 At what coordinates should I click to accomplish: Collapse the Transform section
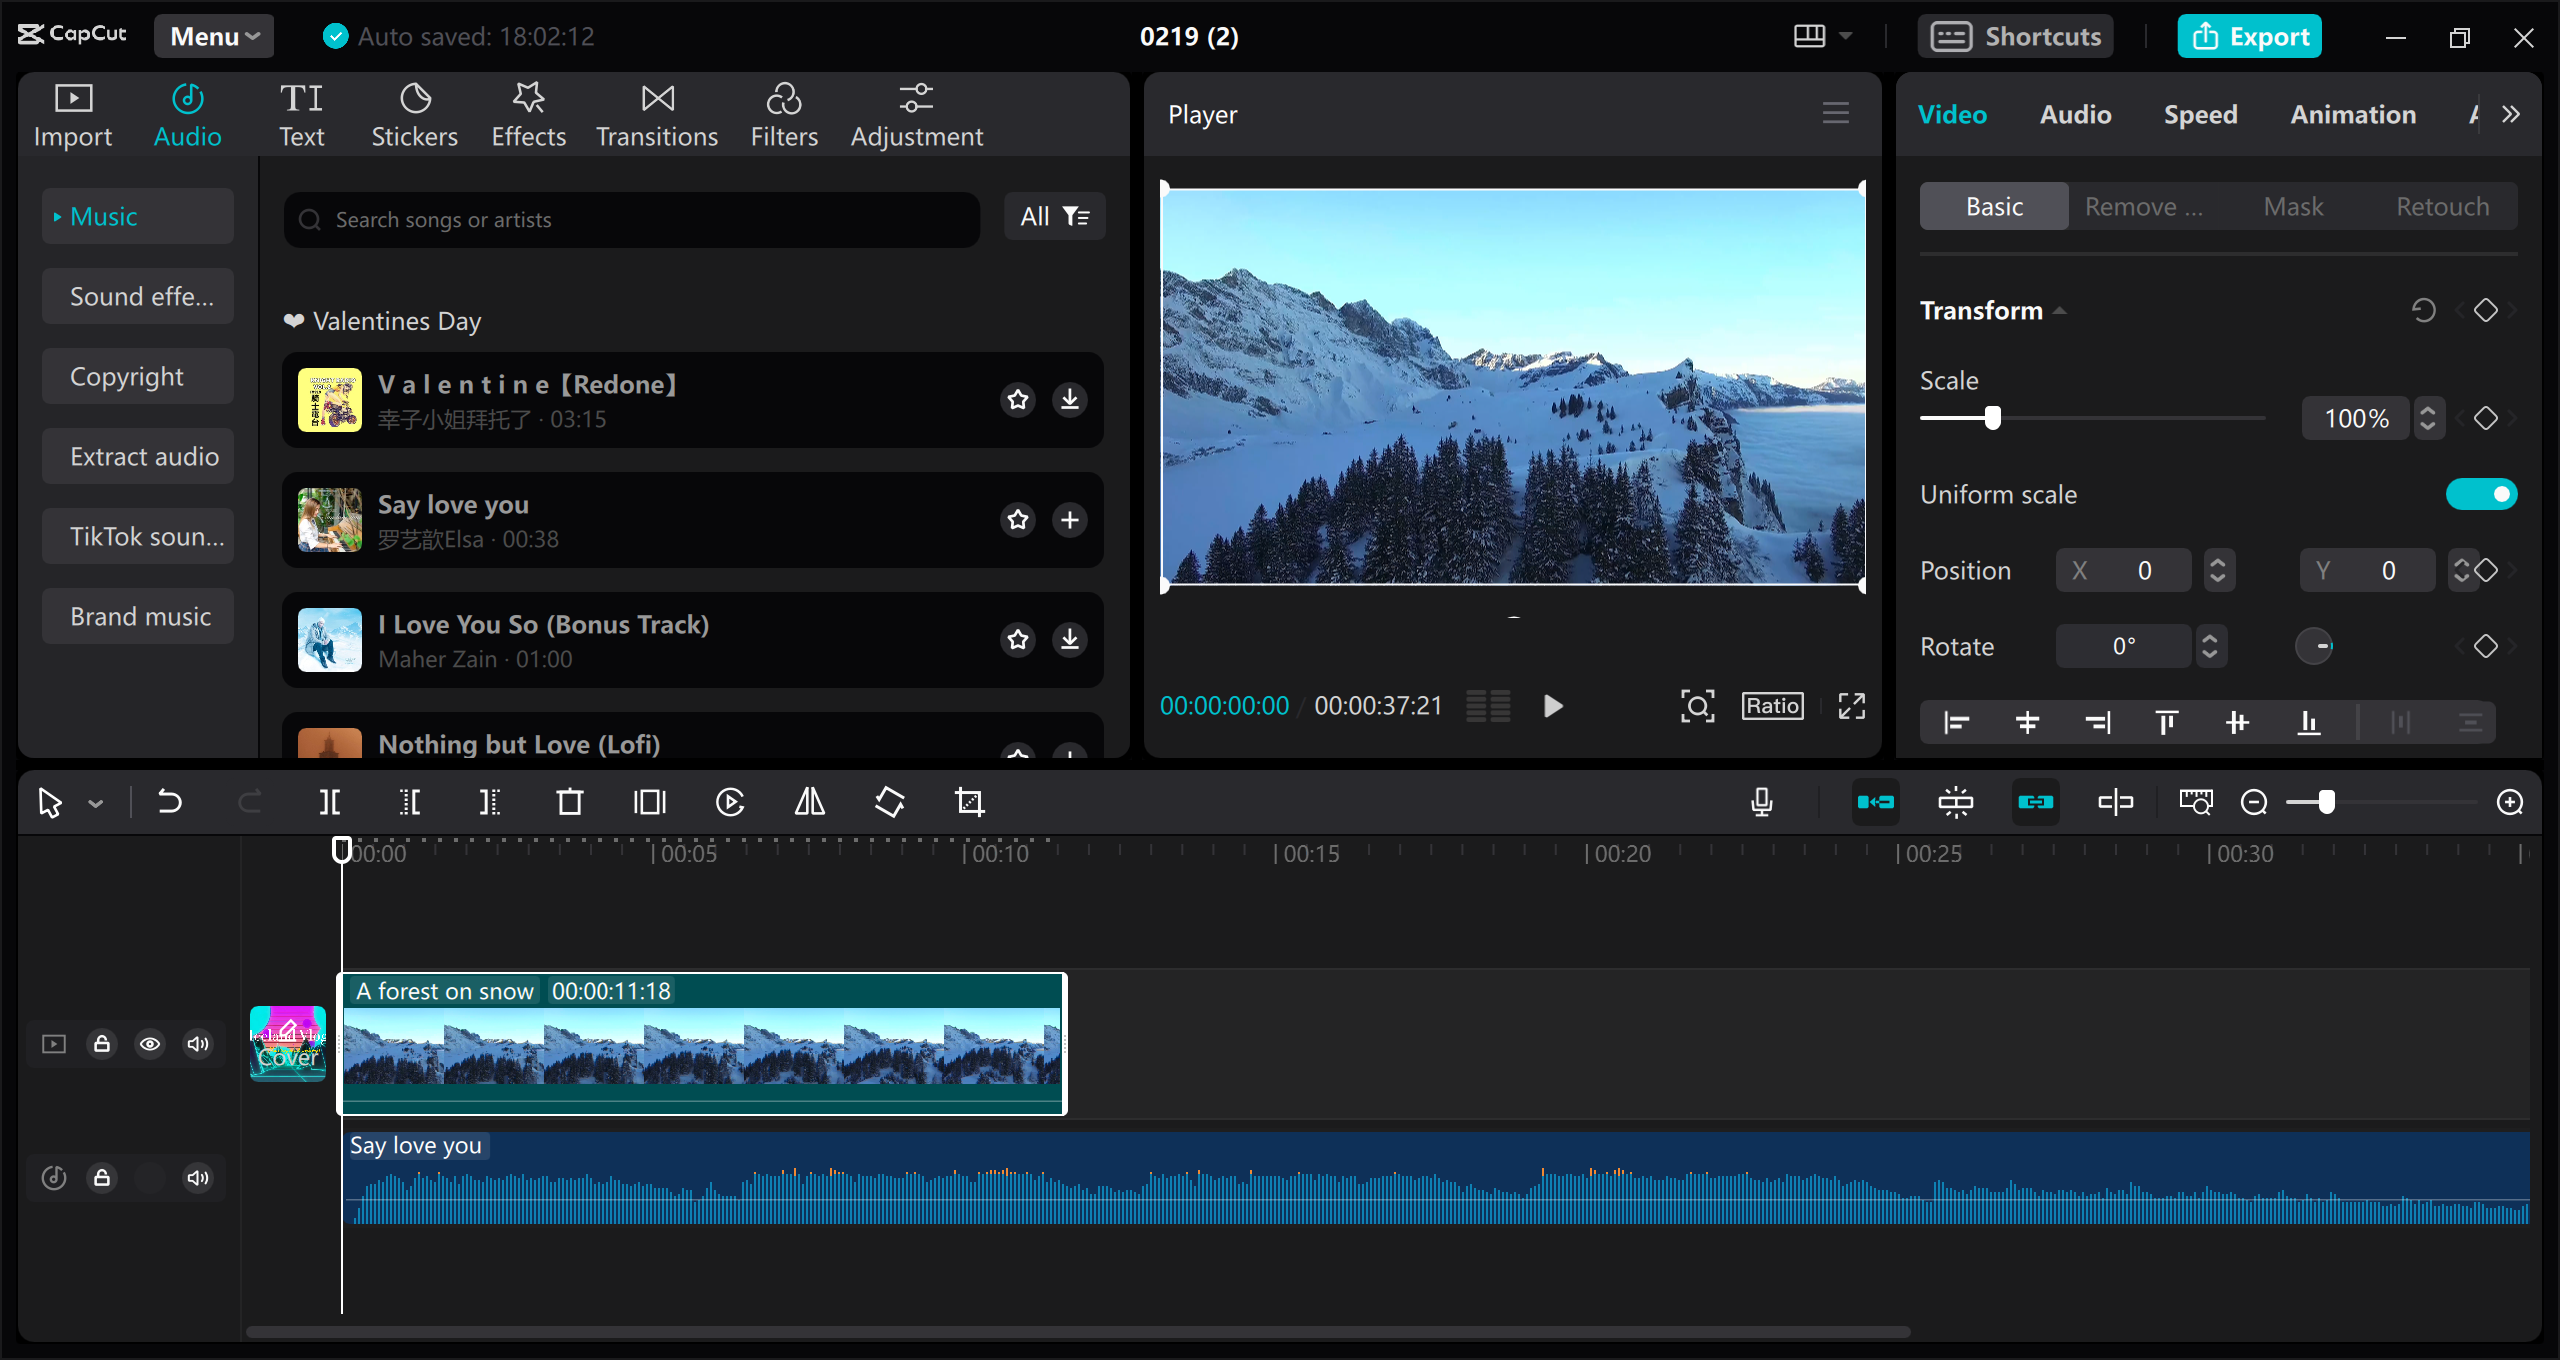[x=2060, y=310]
